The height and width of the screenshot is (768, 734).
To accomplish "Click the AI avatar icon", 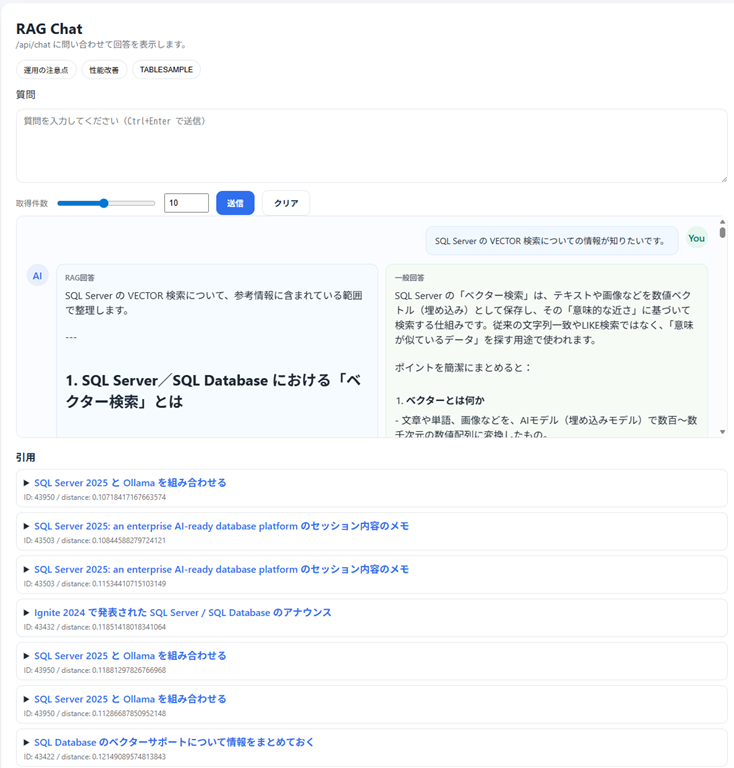I will pos(38,276).
